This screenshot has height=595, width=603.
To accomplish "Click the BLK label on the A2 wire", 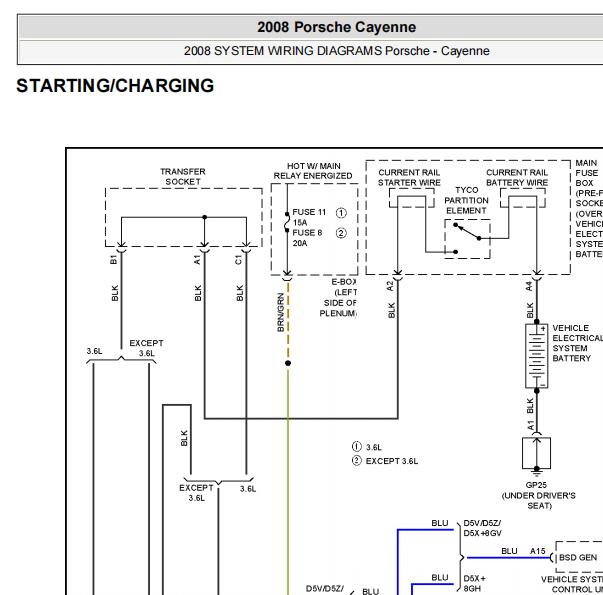I will click(x=391, y=310).
